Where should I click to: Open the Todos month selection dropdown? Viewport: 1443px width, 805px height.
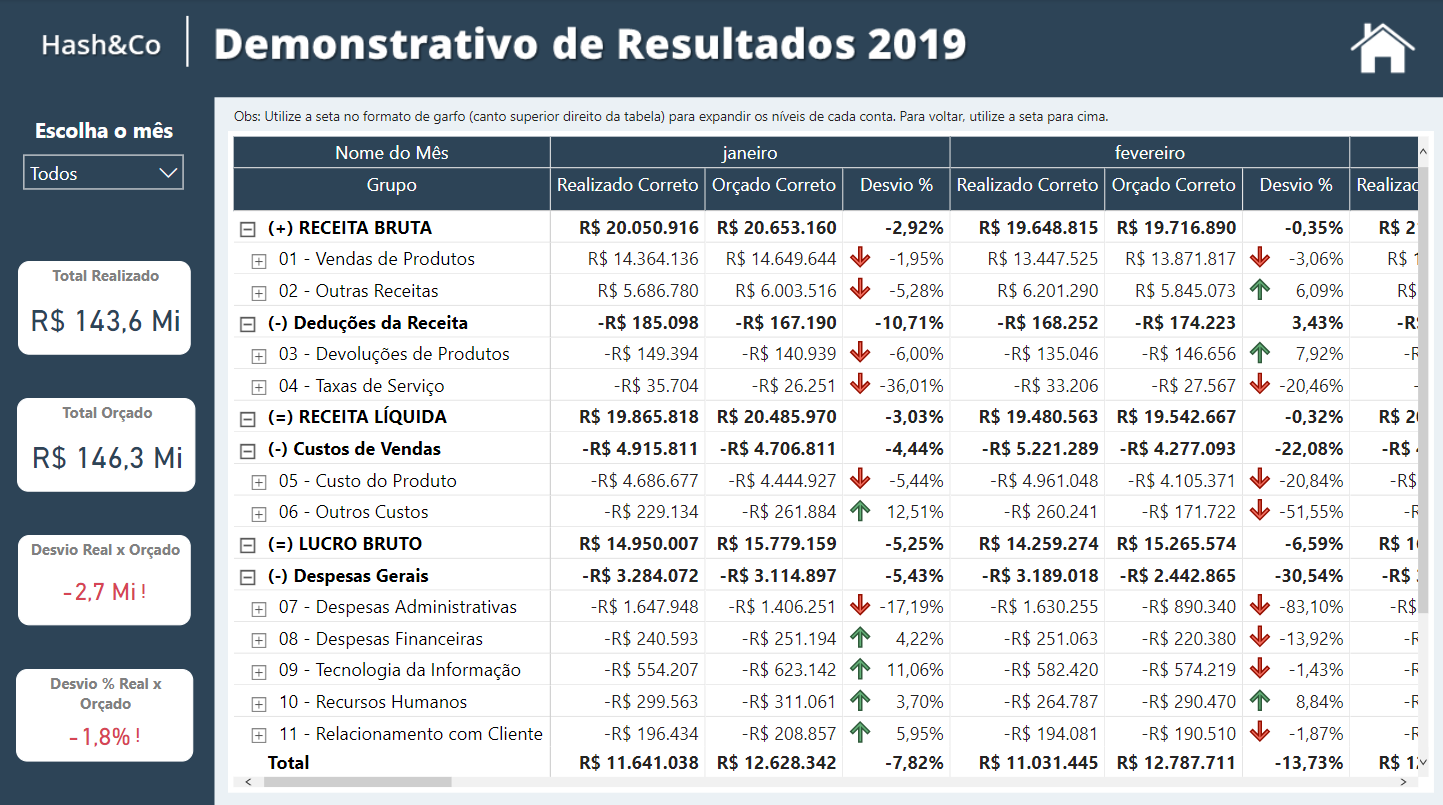104,172
